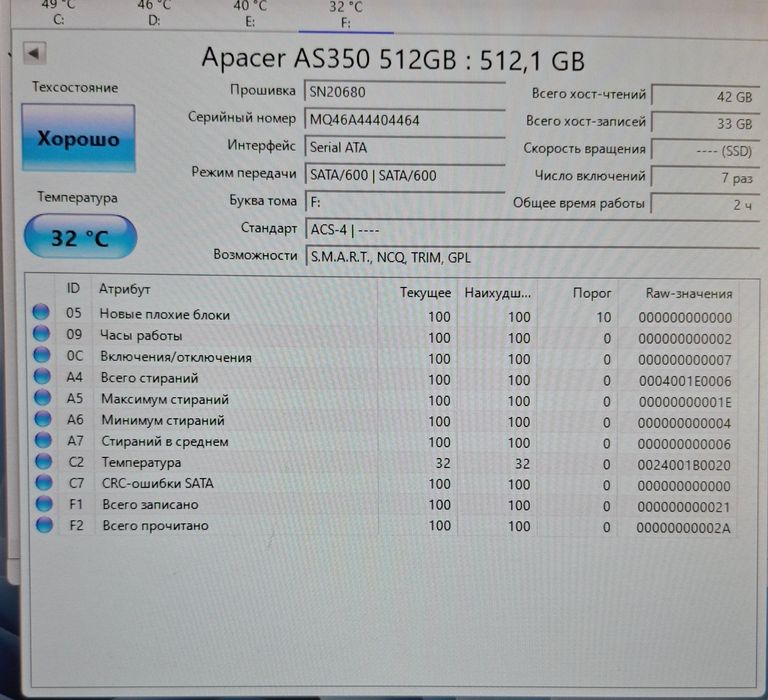Click the status orb for Всего прочитано
Image resolution: width=768 pixels, height=700 pixels.
click(44, 524)
